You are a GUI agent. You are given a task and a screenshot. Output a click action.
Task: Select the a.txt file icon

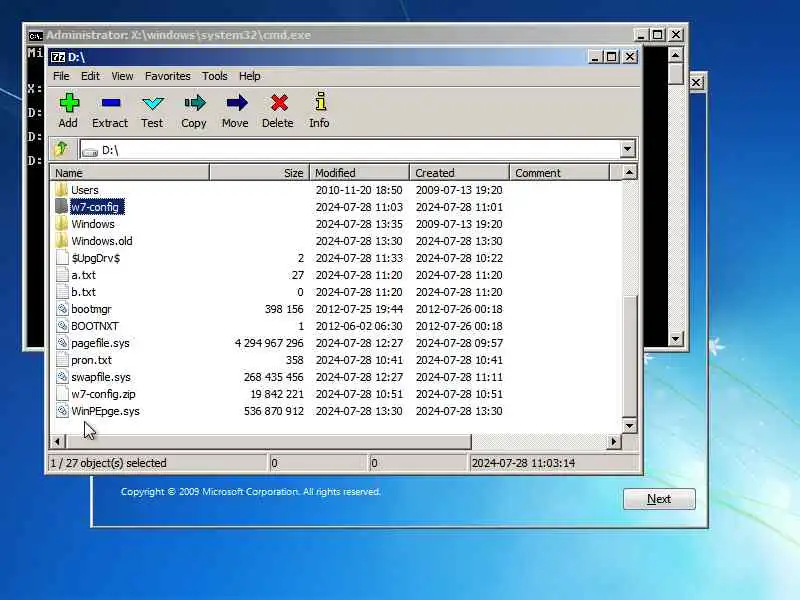62,274
